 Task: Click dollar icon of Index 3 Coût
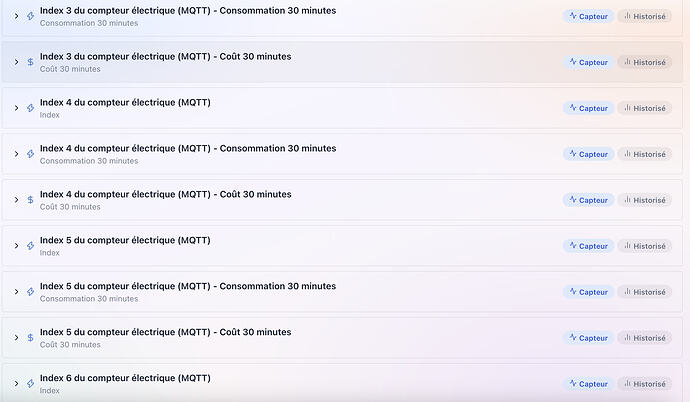pyautogui.click(x=30, y=62)
